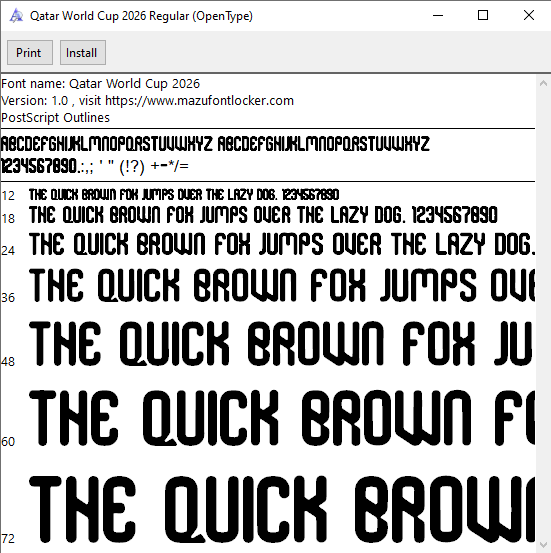
Task: Click the size label 18
Action: (8, 219)
